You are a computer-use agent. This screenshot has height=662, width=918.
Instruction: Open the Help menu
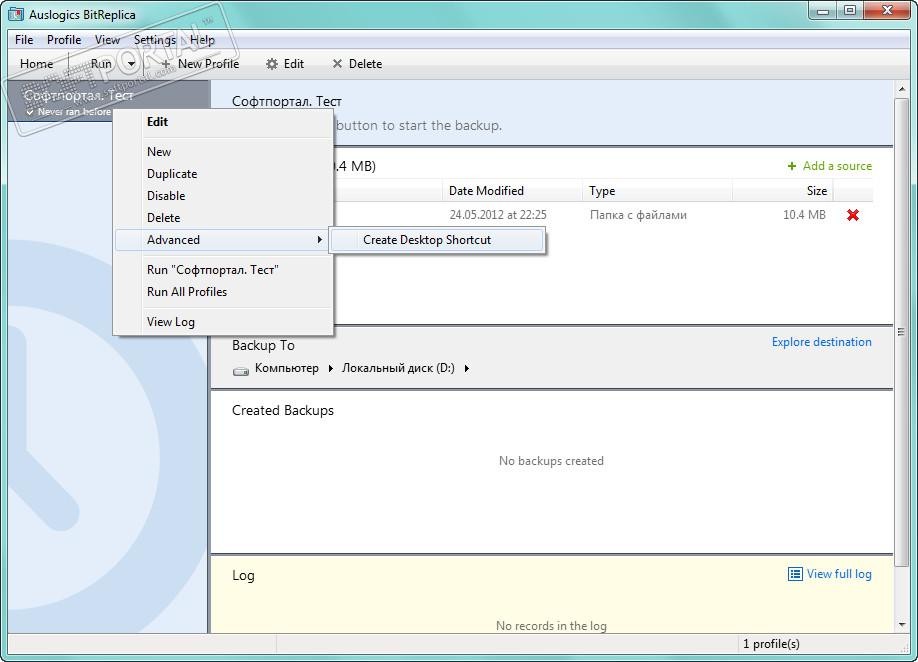pyautogui.click(x=202, y=40)
